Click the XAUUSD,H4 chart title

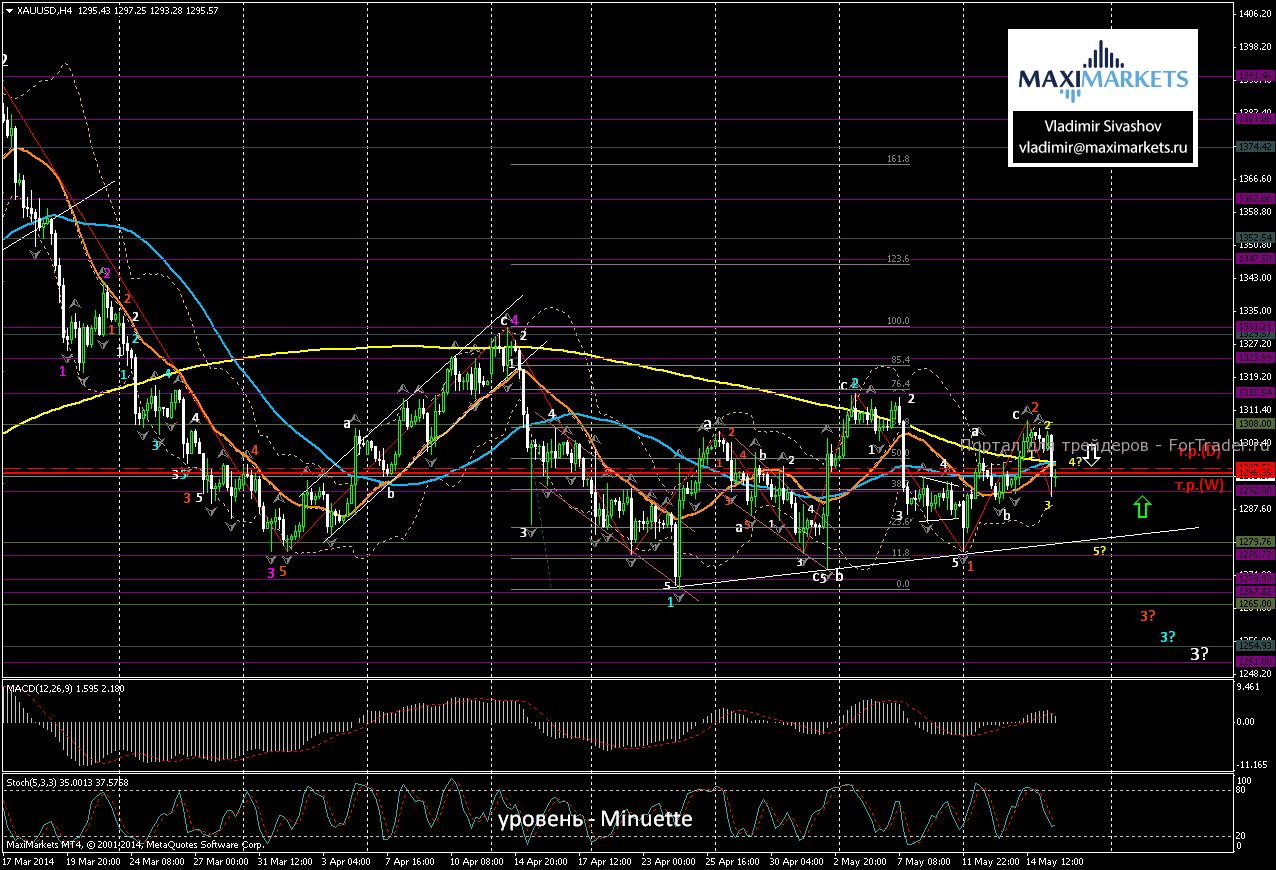pos(44,10)
